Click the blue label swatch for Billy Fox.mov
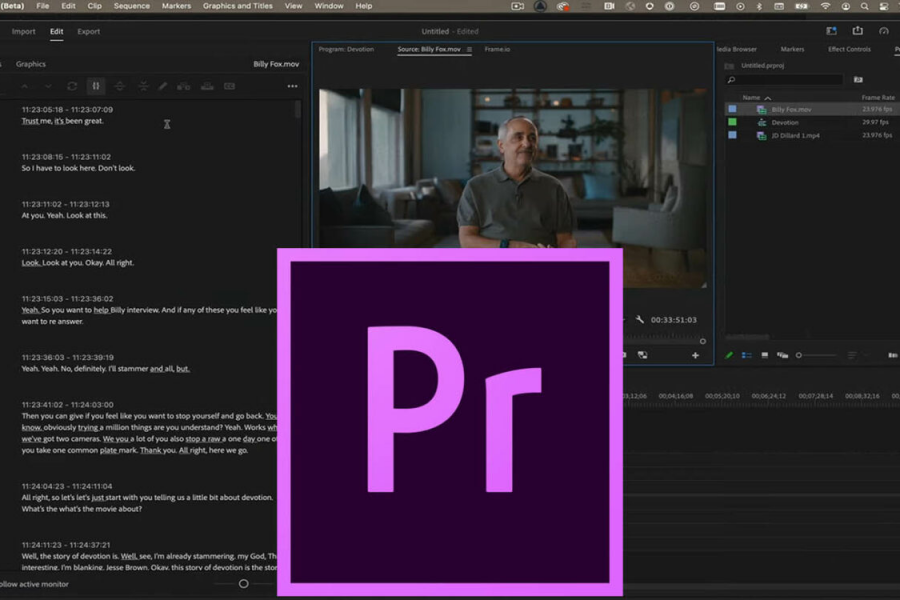This screenshot has width=900, height=600. coord(732,109)
